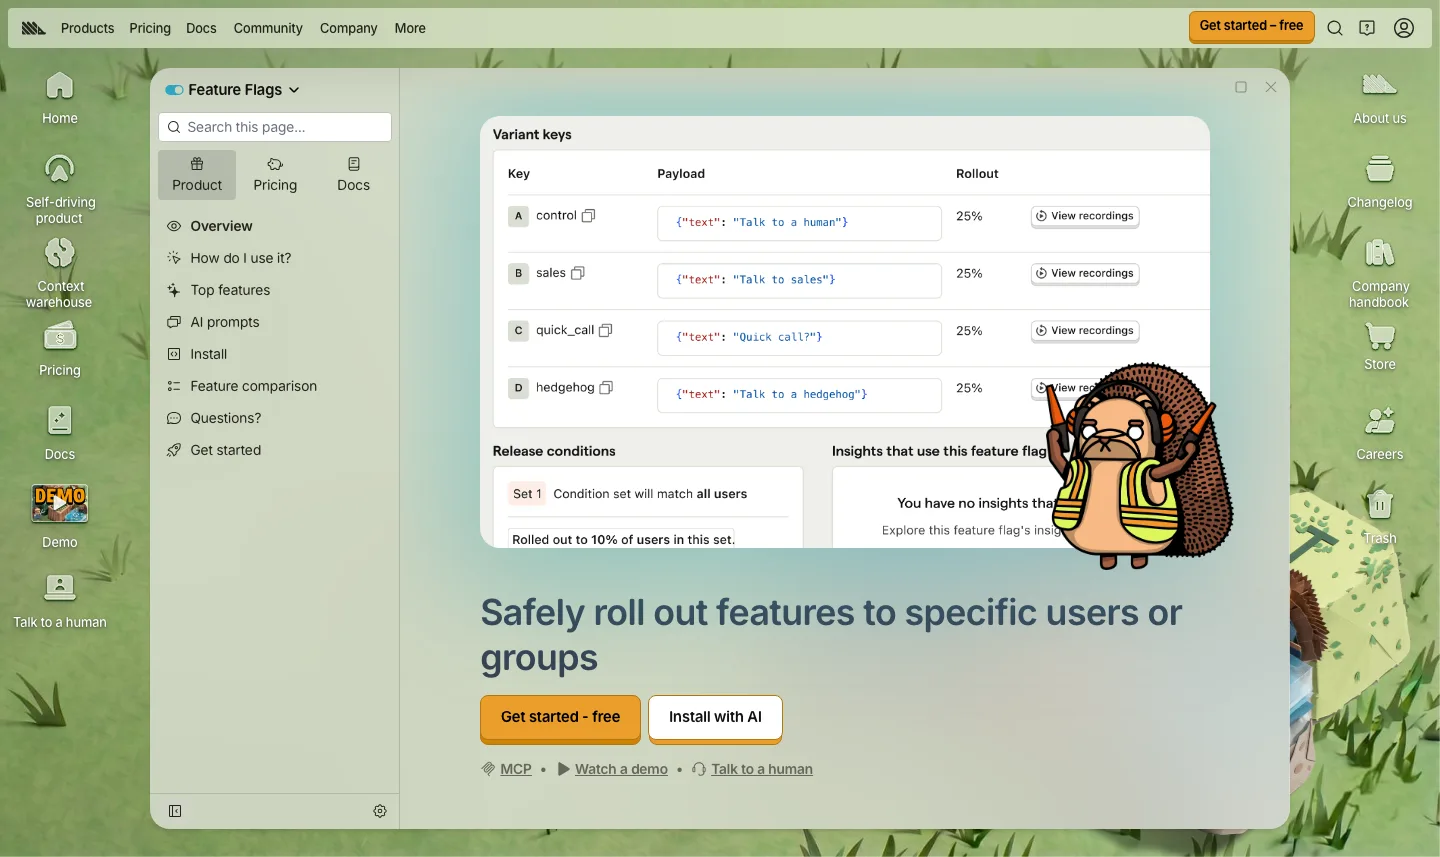Go to the AI prompts section
The width and height of the screenshot is (1440, 857).
pos(275,322)
